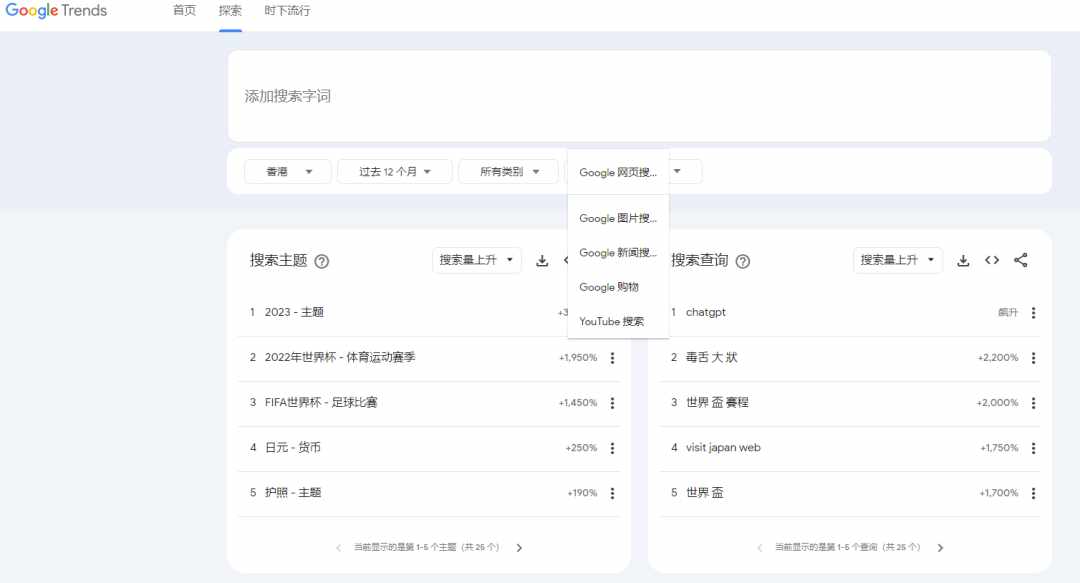Click the +1,450% value for FIFA世界杯

point(578,403)
